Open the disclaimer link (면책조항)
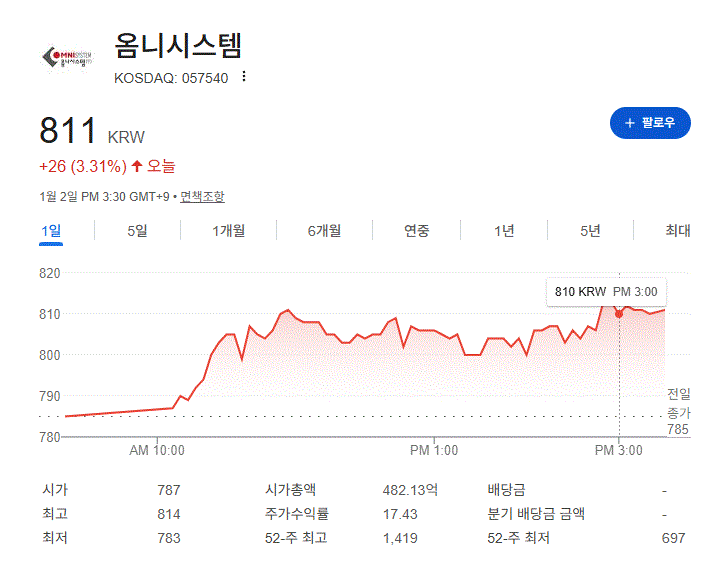Image resolution: width=706 pixels, height=570 pixels. point(202,197)
